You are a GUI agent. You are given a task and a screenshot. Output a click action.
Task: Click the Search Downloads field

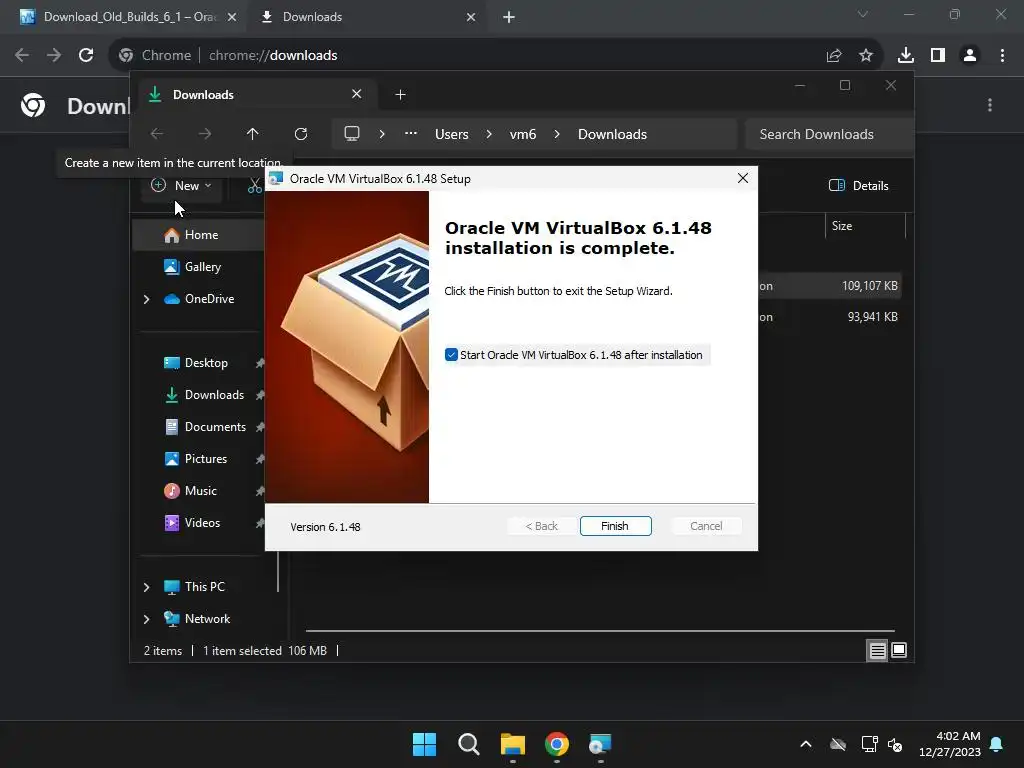[829, 134]
